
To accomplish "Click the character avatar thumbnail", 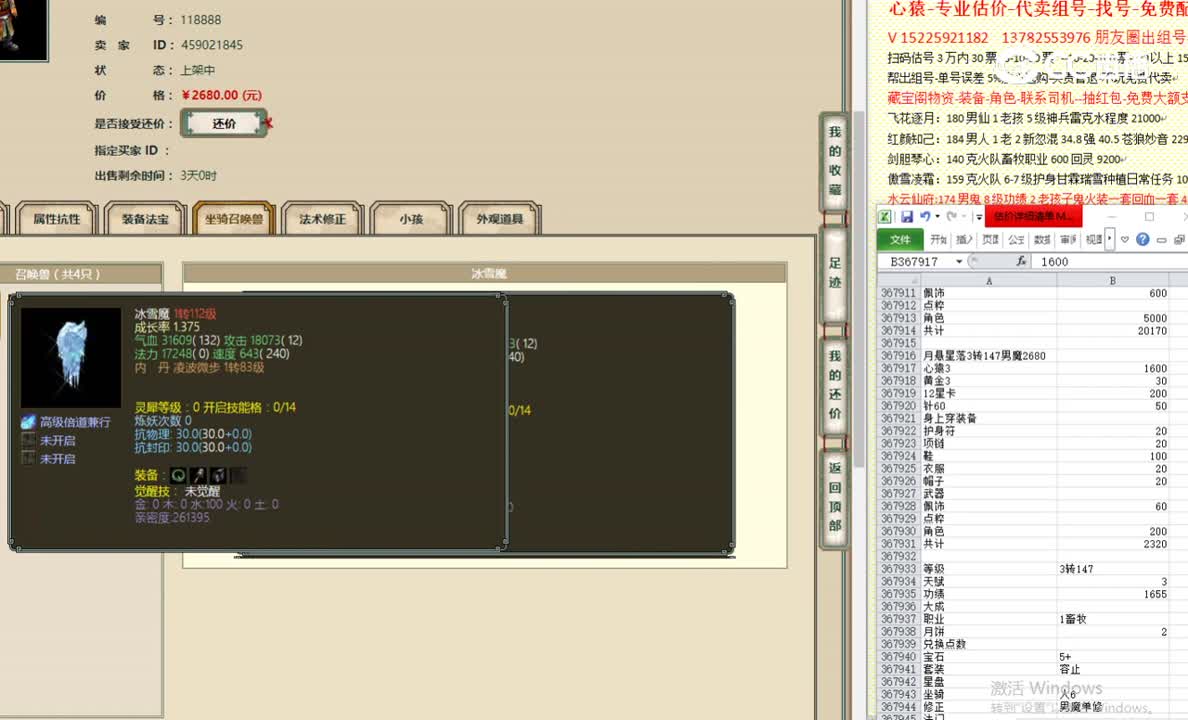I will point(23,30).
